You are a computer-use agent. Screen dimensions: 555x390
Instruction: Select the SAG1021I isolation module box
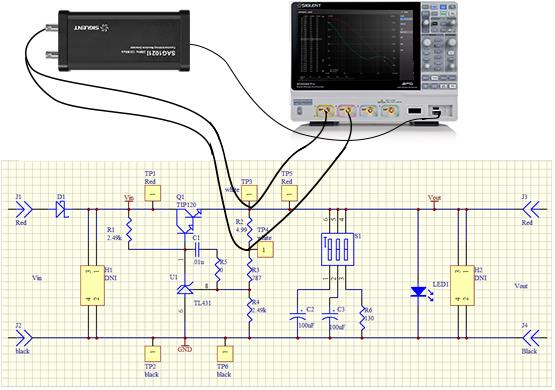coord(124,40)
